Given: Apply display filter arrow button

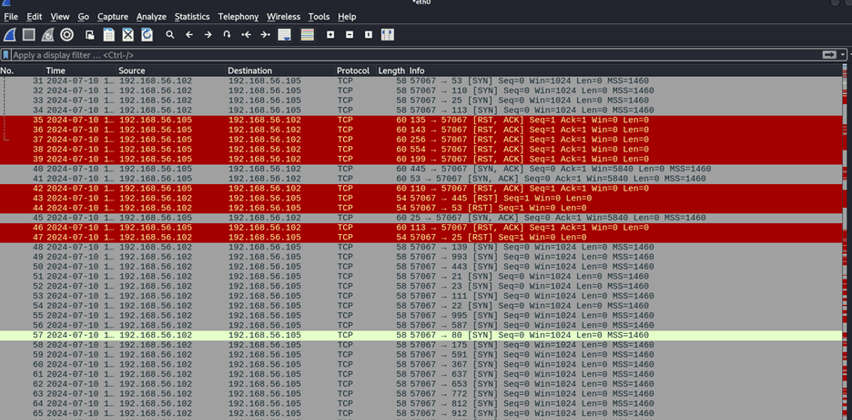Looking at the screenshot, I should click(829, 55).
